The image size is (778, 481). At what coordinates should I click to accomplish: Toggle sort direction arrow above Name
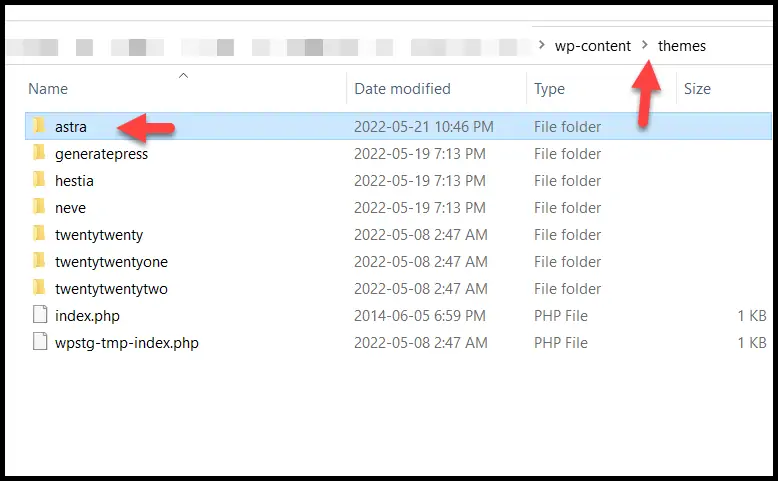pyautogui.click(x=183, y=75)
